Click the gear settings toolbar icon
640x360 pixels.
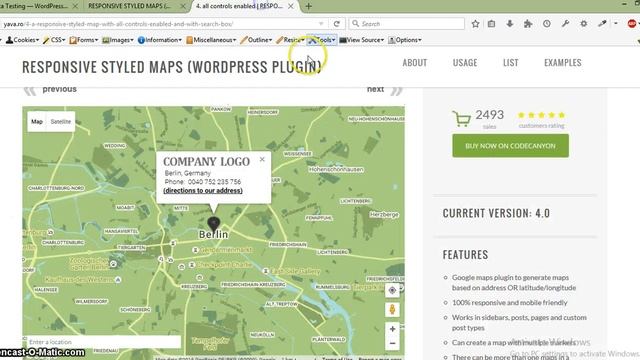pyautogui.click(x=584, y=24)
